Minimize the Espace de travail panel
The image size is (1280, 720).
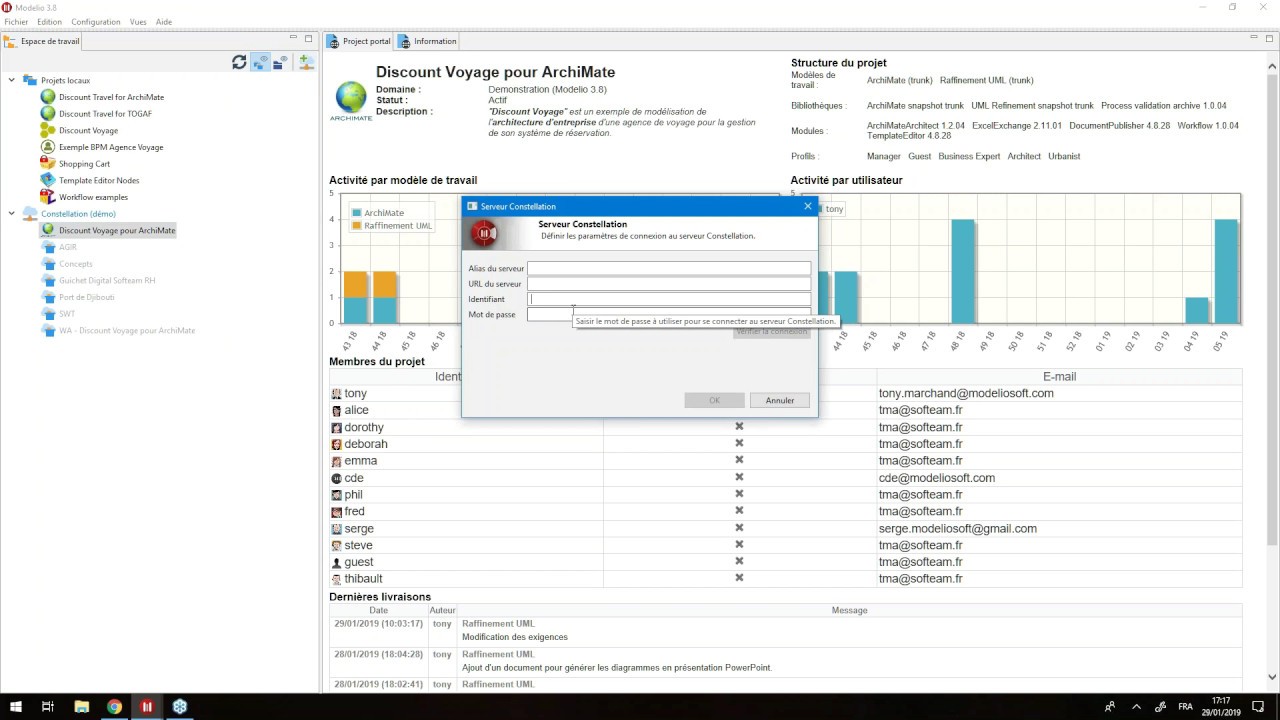pyautogui.click(x=294, y=39)
